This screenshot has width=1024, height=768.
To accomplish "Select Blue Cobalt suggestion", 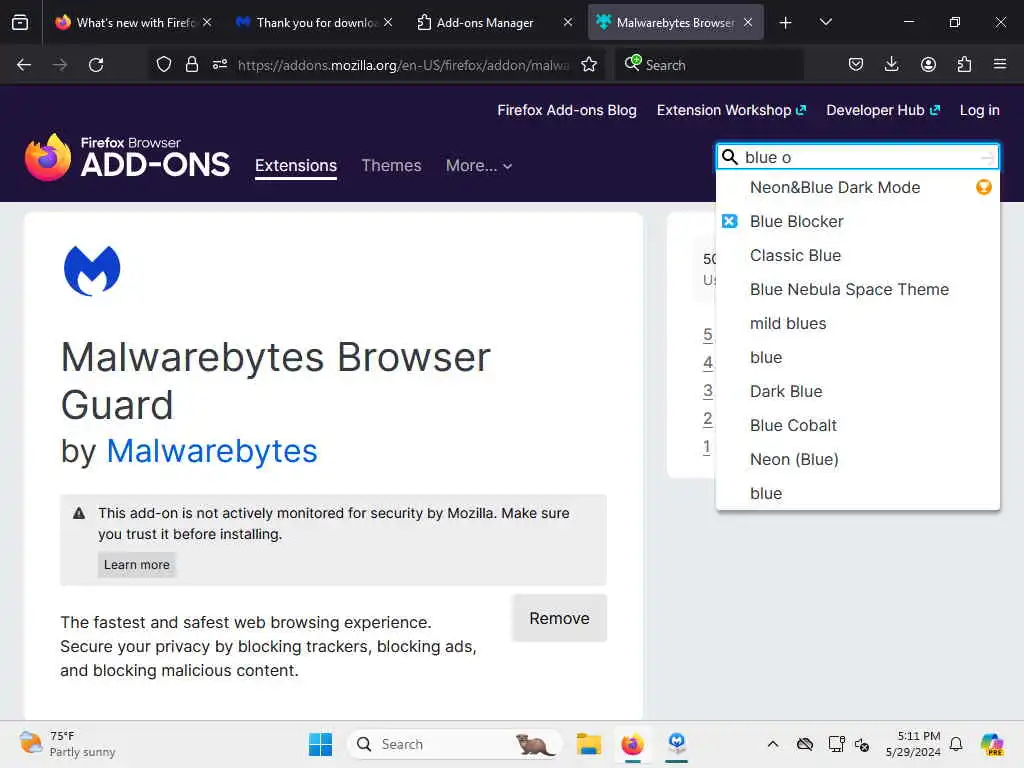I will point(857,425).
